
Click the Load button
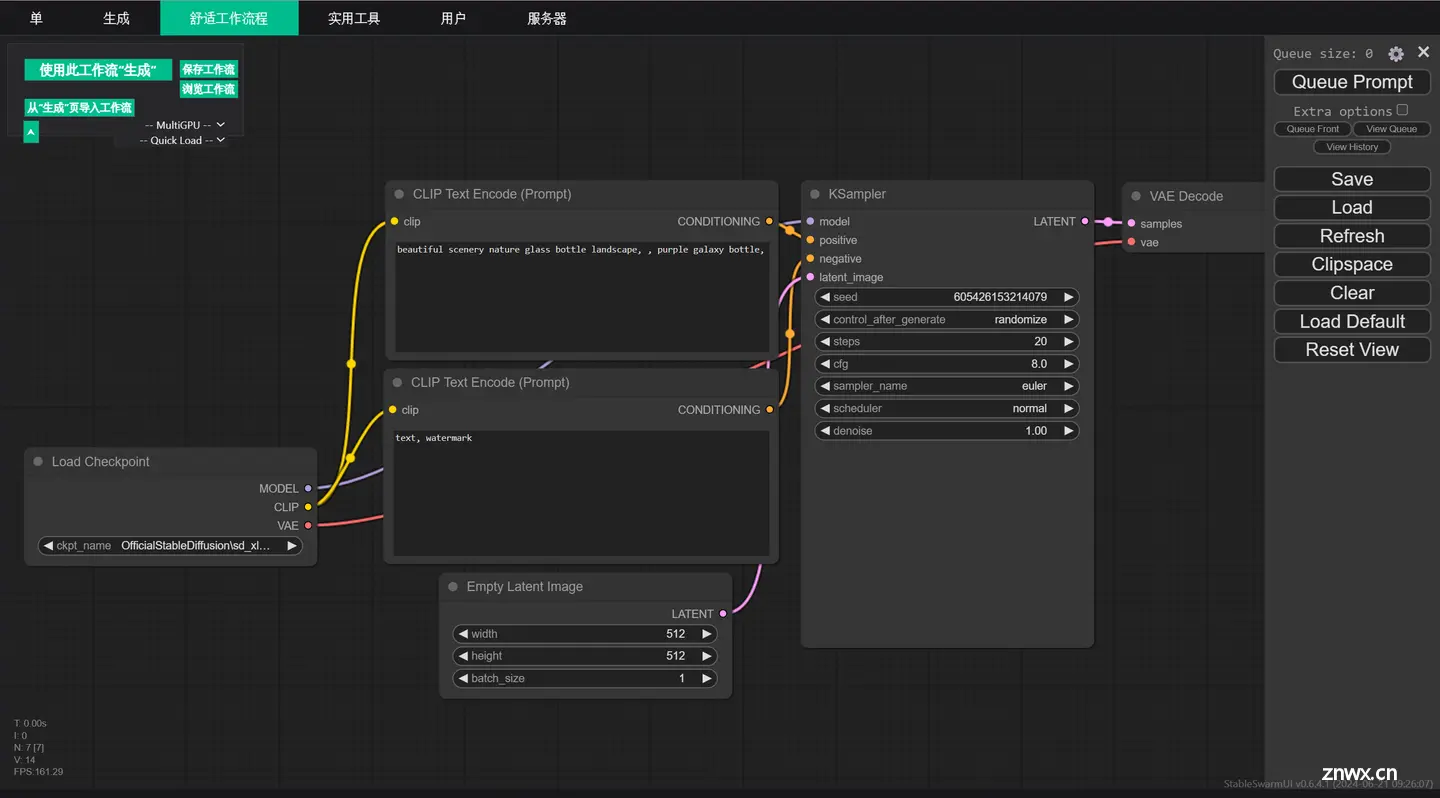1352,207
